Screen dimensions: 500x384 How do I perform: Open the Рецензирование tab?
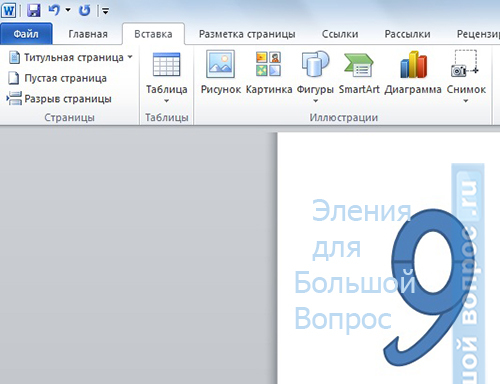tap(478, 34)
